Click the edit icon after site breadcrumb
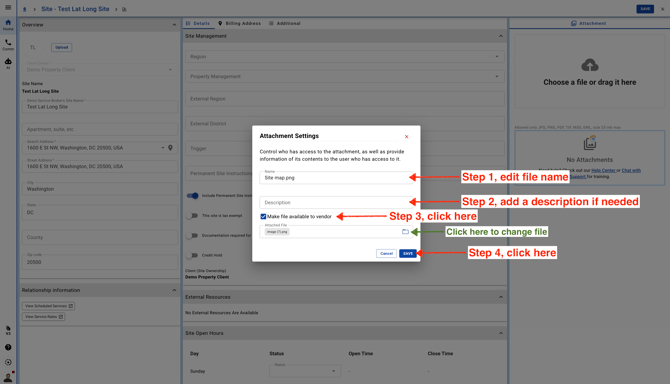Viewport: 670px width, 384px height. [x=124, y=9]
